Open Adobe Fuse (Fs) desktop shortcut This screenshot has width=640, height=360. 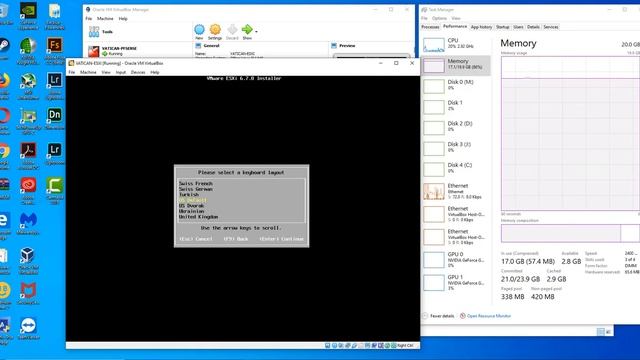point(55,51)
